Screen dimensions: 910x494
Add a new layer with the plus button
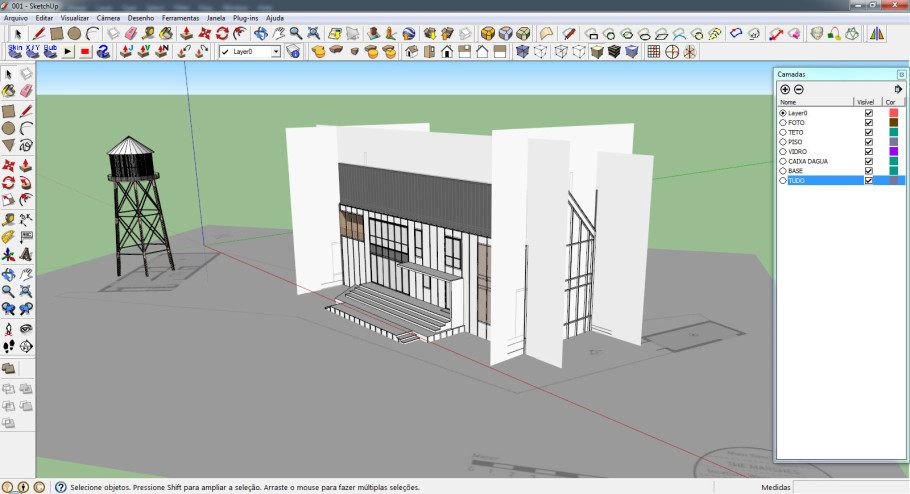785,89
